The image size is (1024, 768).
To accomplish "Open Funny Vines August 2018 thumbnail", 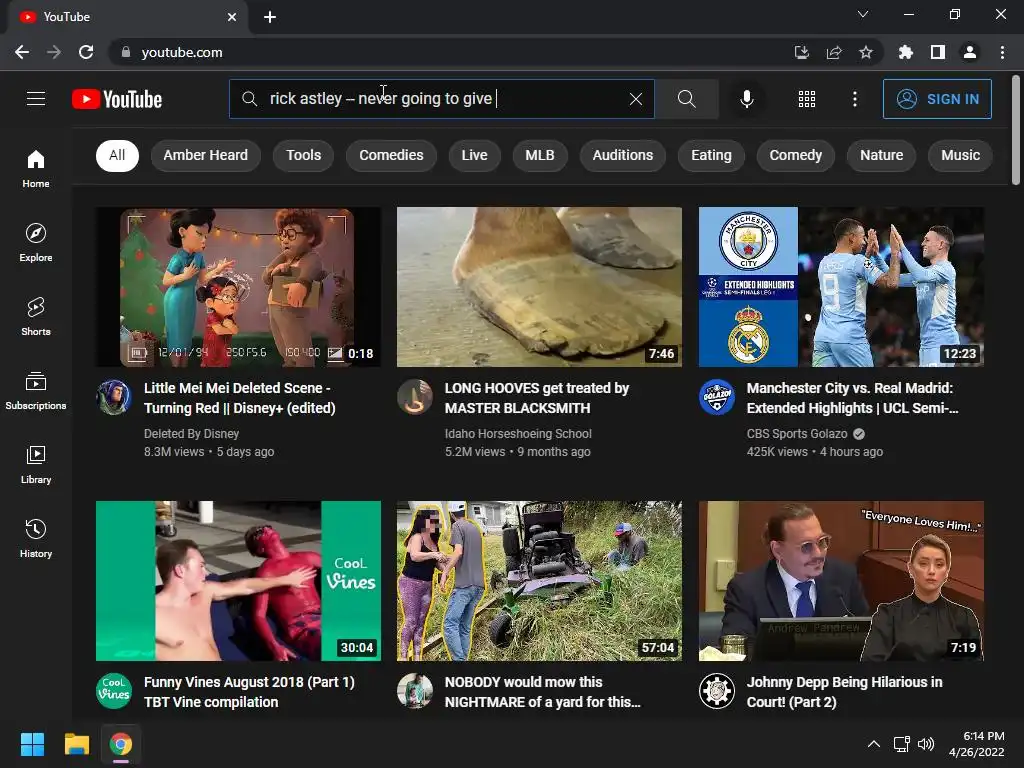I will (238, 581).
